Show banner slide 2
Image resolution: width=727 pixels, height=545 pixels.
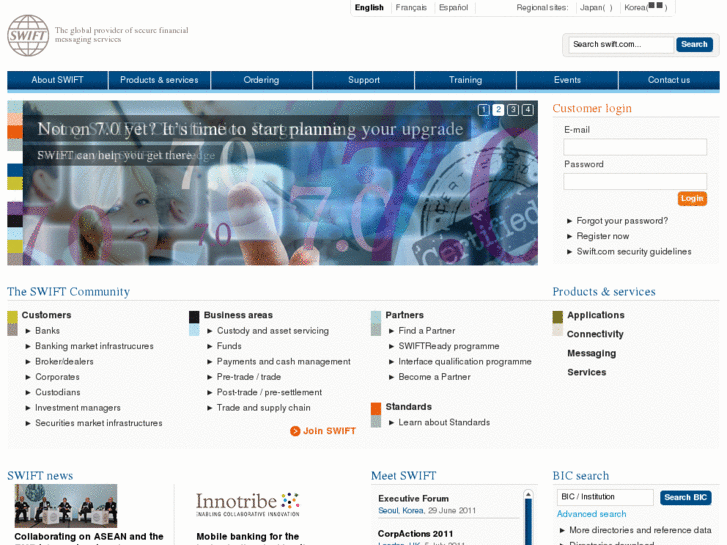point(498,109)
